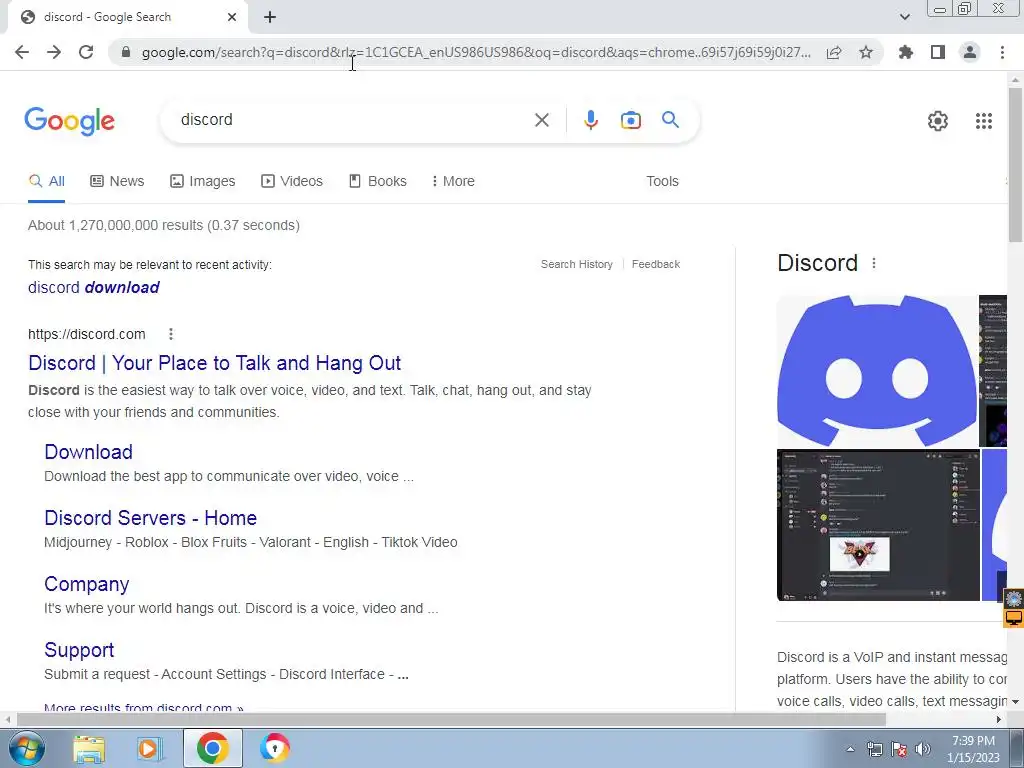This screenshot has height=768, width=1024.
Task: View site information via the lock icon
Action: [126, 52]
